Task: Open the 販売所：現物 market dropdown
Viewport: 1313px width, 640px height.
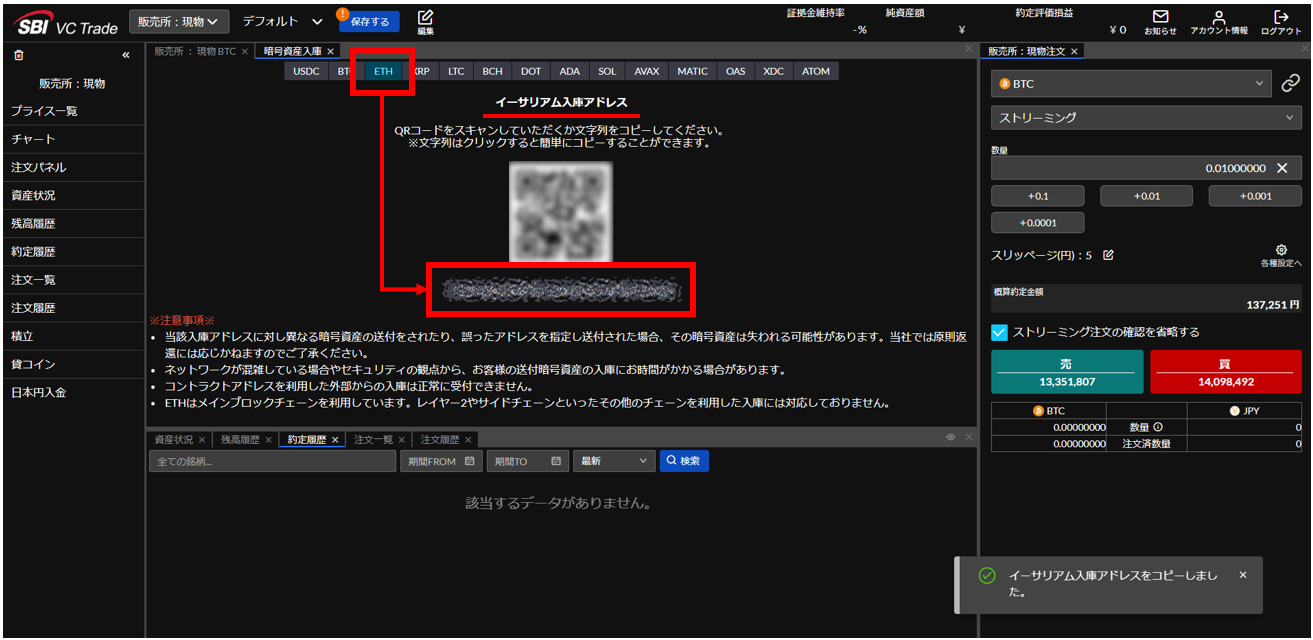Action: pyautogui.click(x=179, y=21)
